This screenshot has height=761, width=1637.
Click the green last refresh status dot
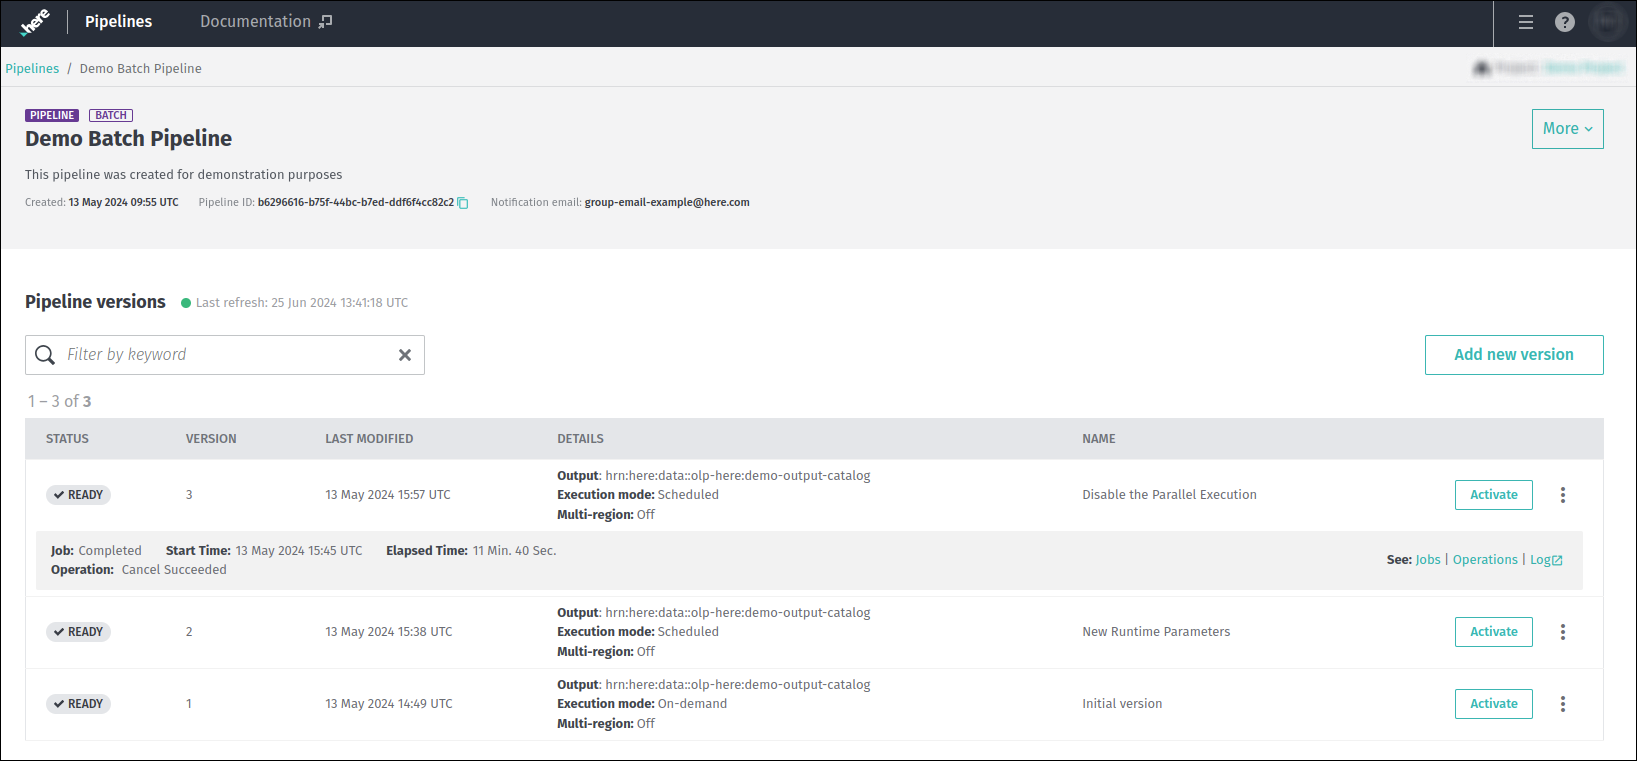pyautogui.click(x=186, y=303)
